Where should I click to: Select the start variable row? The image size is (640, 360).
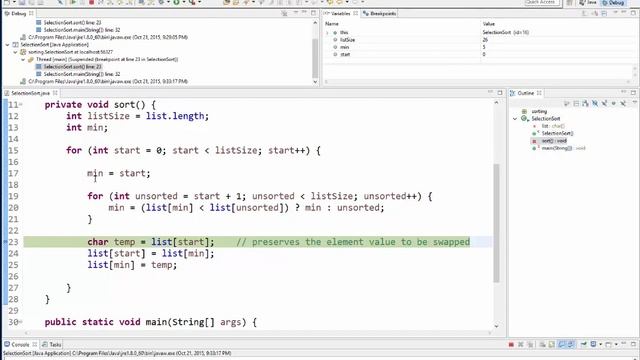tap(478, 54)
